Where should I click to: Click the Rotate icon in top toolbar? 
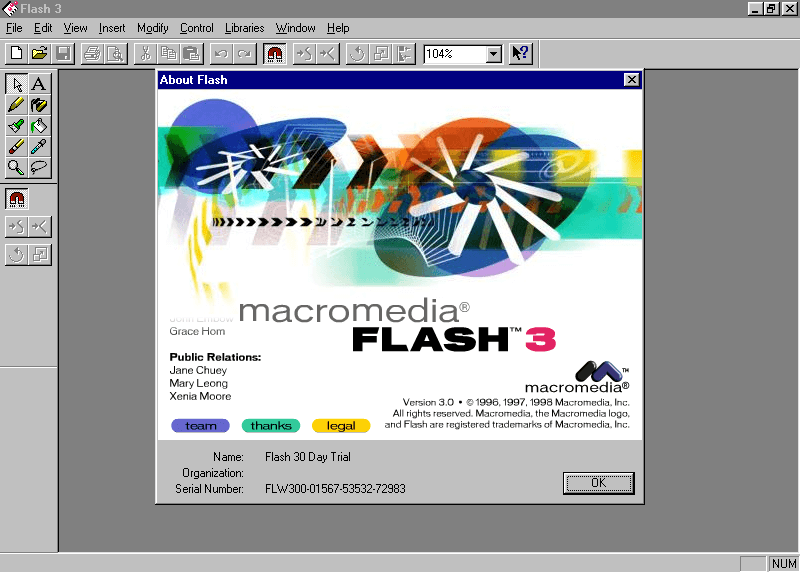click(x=357, y=54)
